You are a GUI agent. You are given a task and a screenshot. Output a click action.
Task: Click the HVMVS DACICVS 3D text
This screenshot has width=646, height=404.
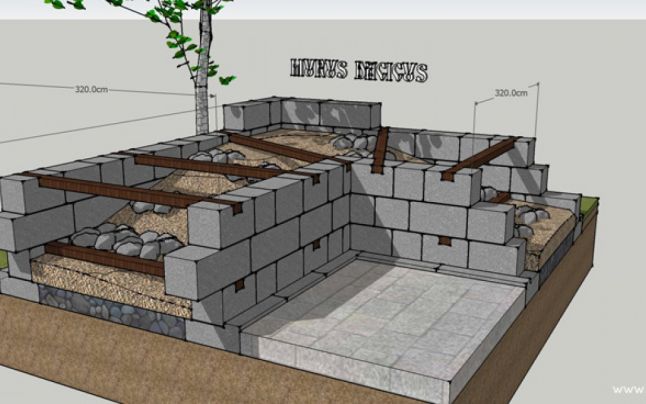357,72
